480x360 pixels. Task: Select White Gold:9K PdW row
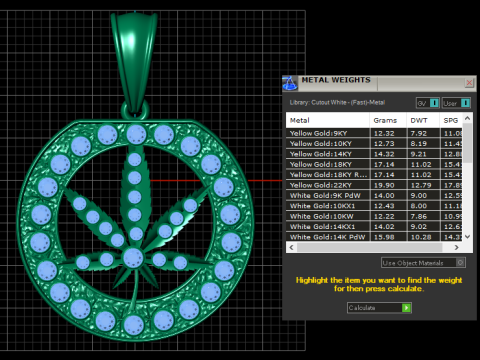(374, 195)
